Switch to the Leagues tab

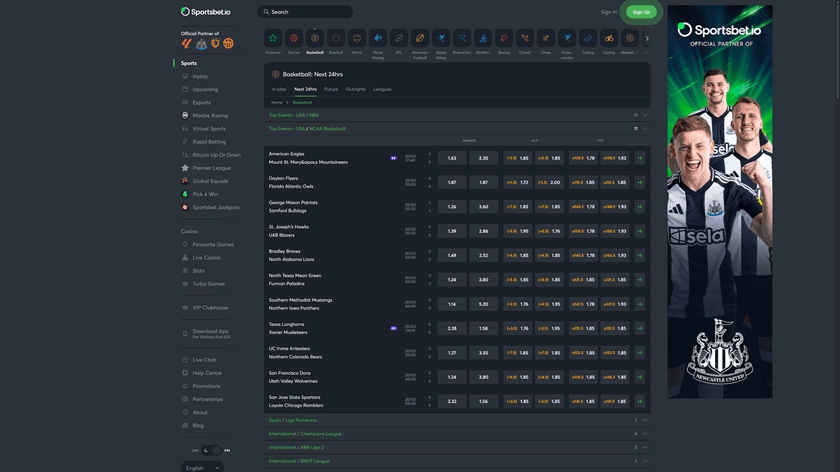[382, 89]
